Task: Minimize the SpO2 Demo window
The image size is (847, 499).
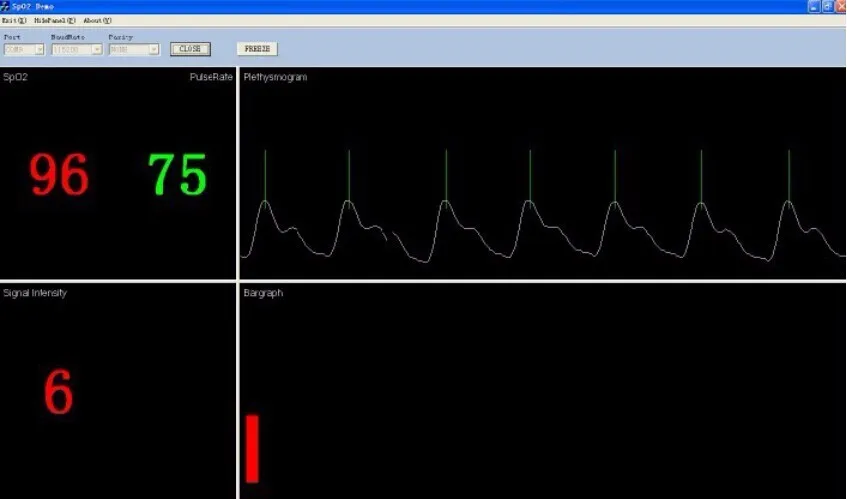Action: click(x=813, y=6)
